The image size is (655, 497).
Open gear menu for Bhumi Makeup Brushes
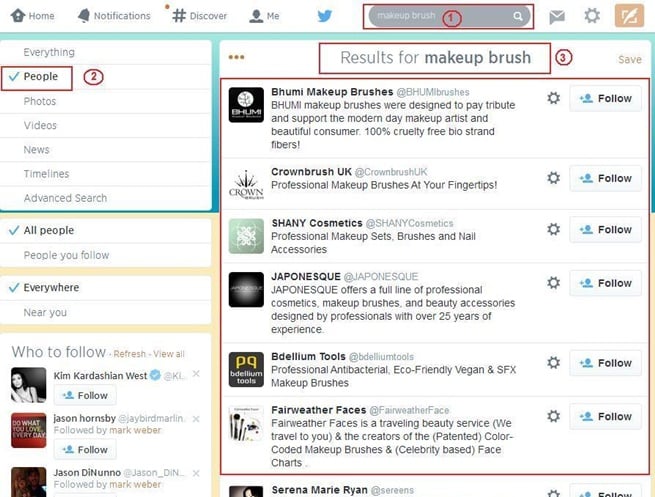(x=553, y=98)
